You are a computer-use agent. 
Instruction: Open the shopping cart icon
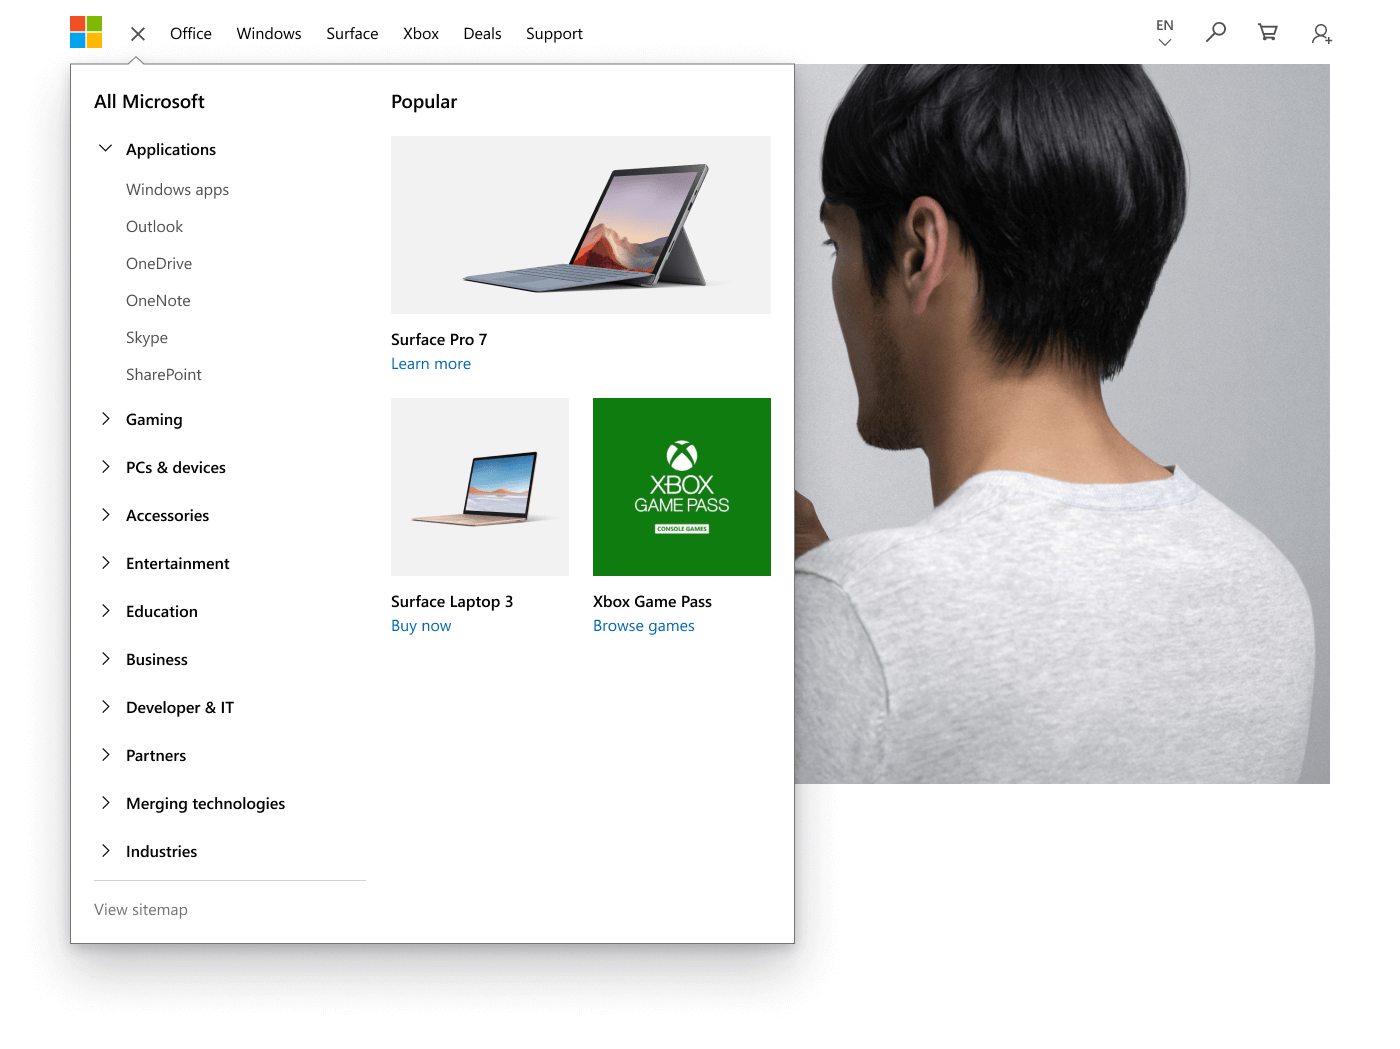(x=1268, y=33)
